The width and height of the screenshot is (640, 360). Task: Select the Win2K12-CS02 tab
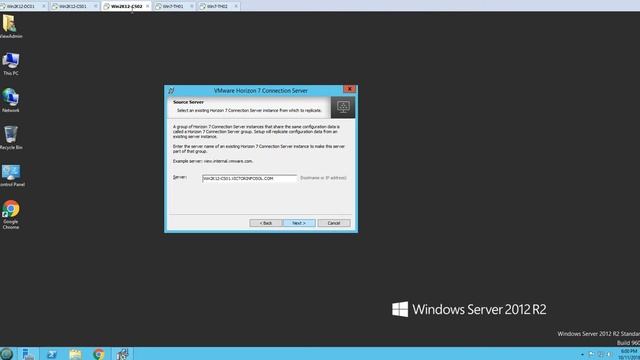[x=126, y=6]
